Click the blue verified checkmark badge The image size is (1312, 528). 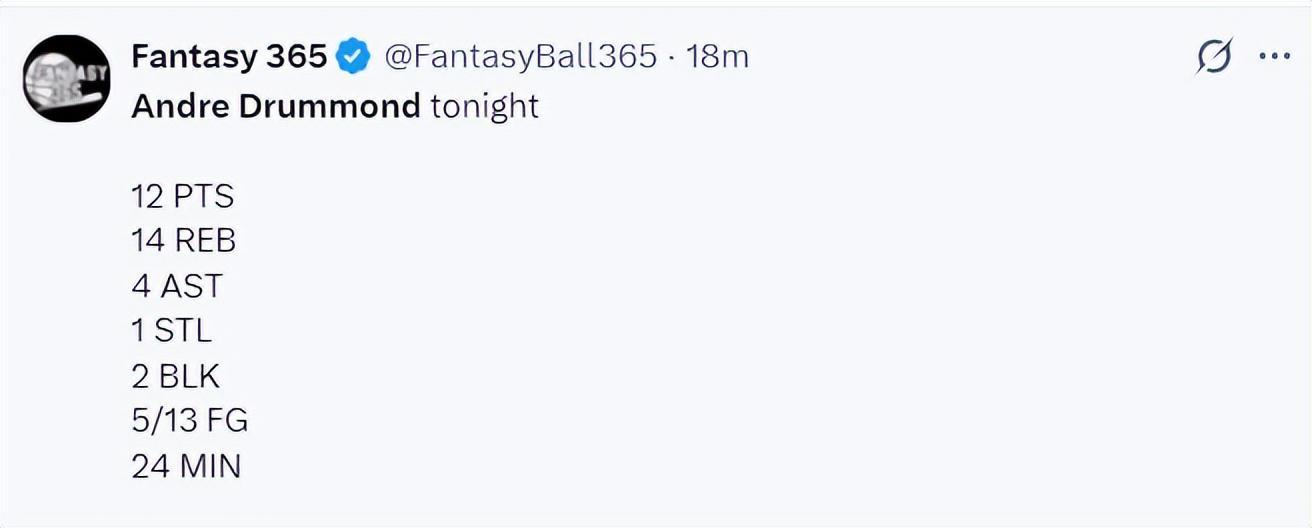[353, 57]
